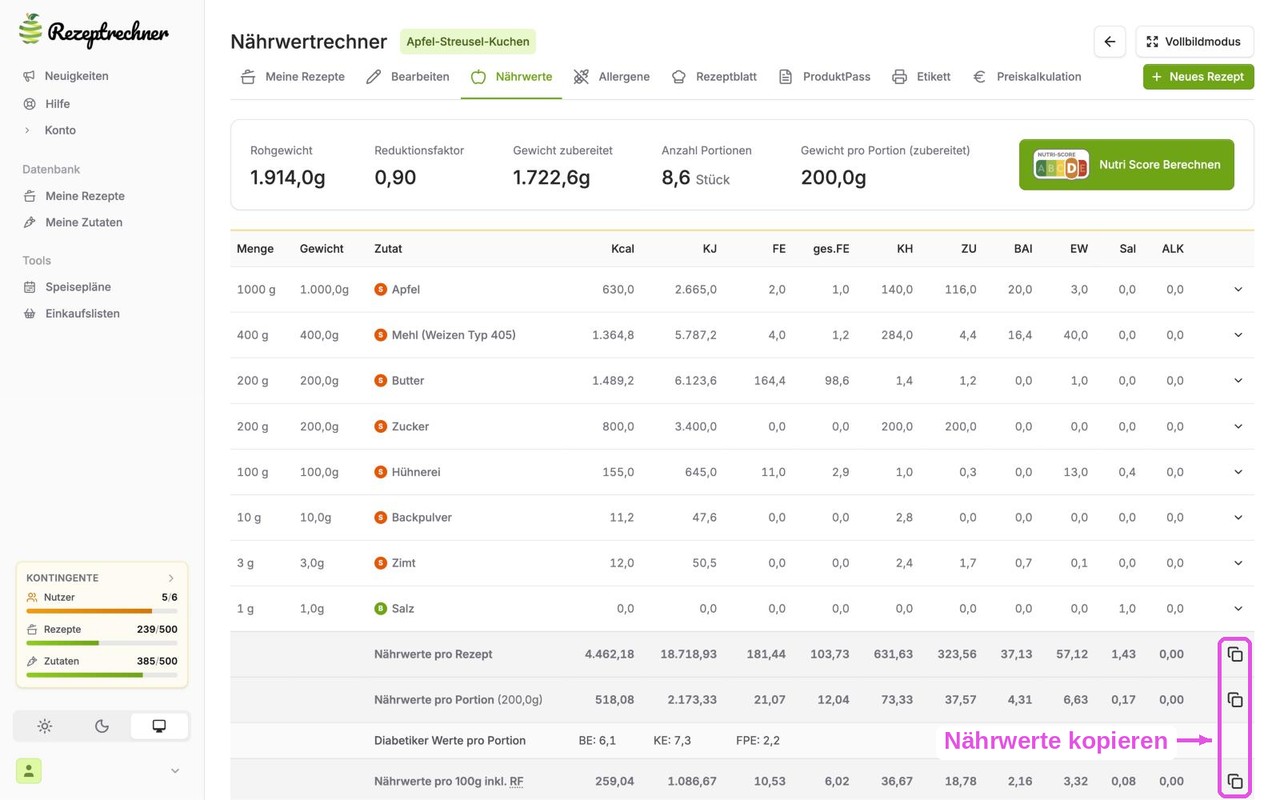The height and width of the screenshot is (800, 1280).
Task: Click the Nutri-Score label graphic
Action: (1061, 164)
